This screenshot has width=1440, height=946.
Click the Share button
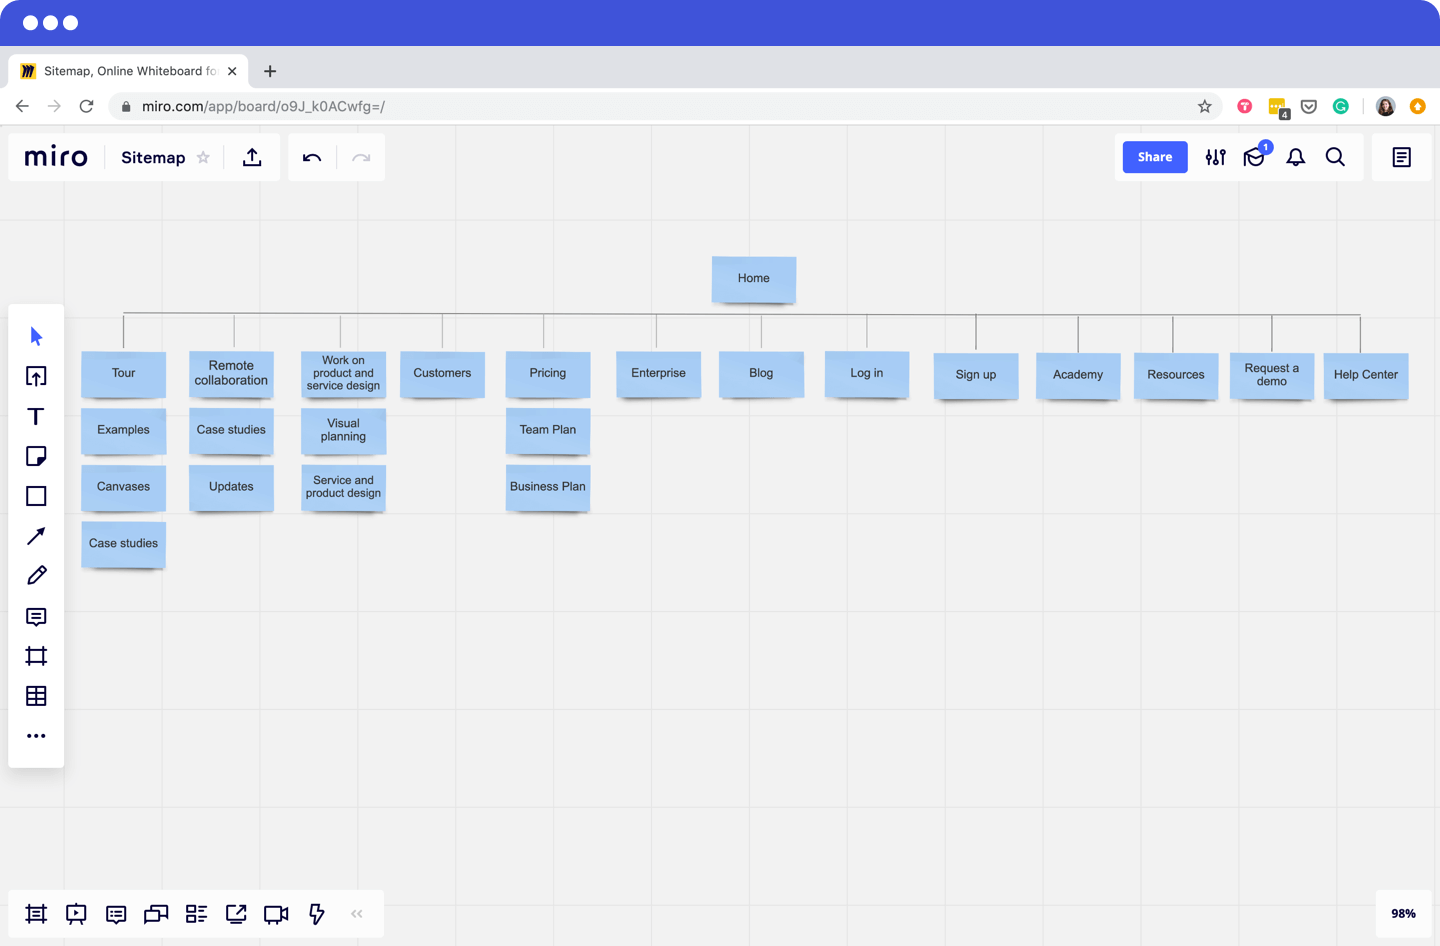pyautogui.click(x=1154, y=157)
